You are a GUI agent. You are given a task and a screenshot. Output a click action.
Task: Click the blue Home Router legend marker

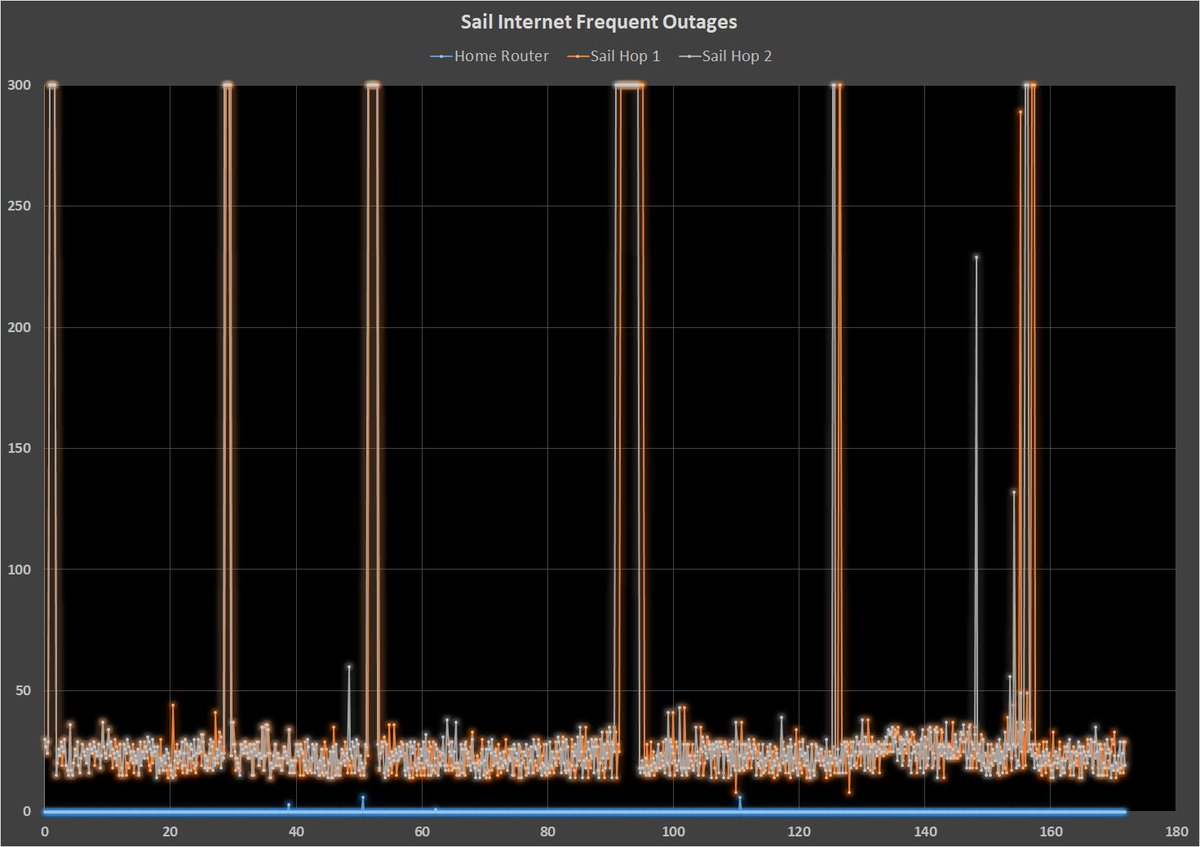[x=440, y=57]
